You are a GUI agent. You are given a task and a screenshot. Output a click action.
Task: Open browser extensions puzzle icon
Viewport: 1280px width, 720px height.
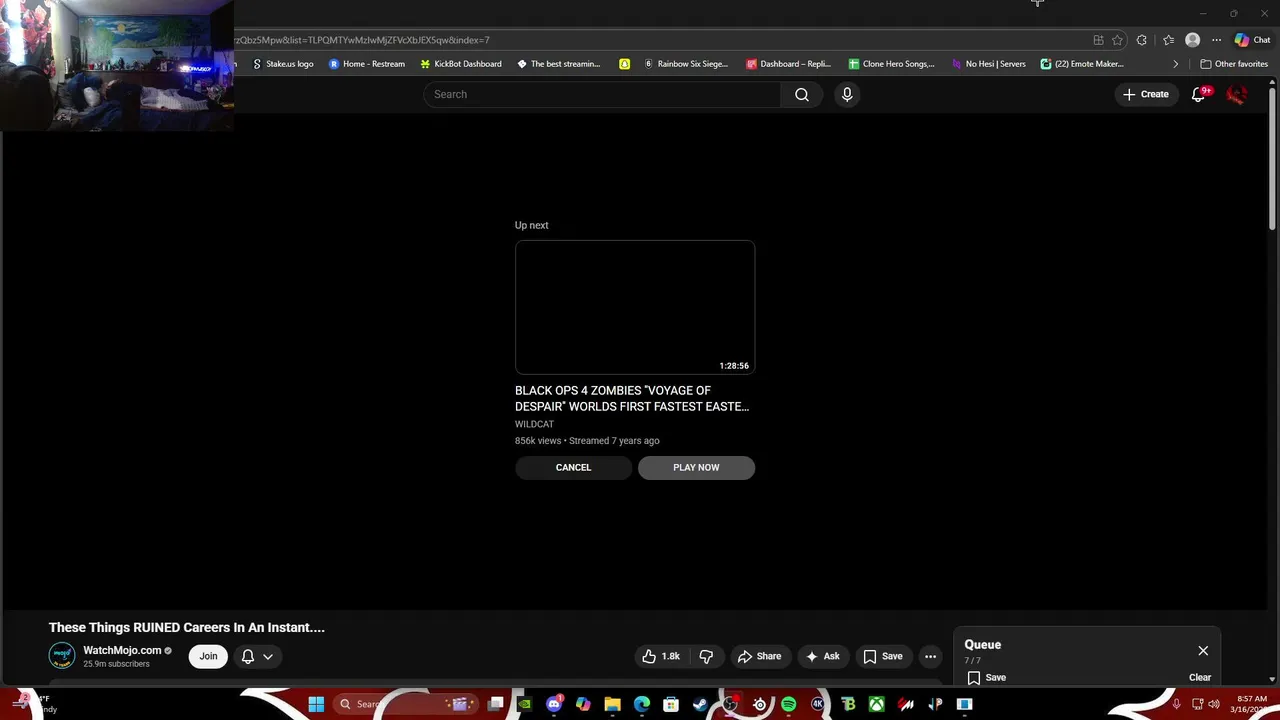click(x=1141, y=40)
